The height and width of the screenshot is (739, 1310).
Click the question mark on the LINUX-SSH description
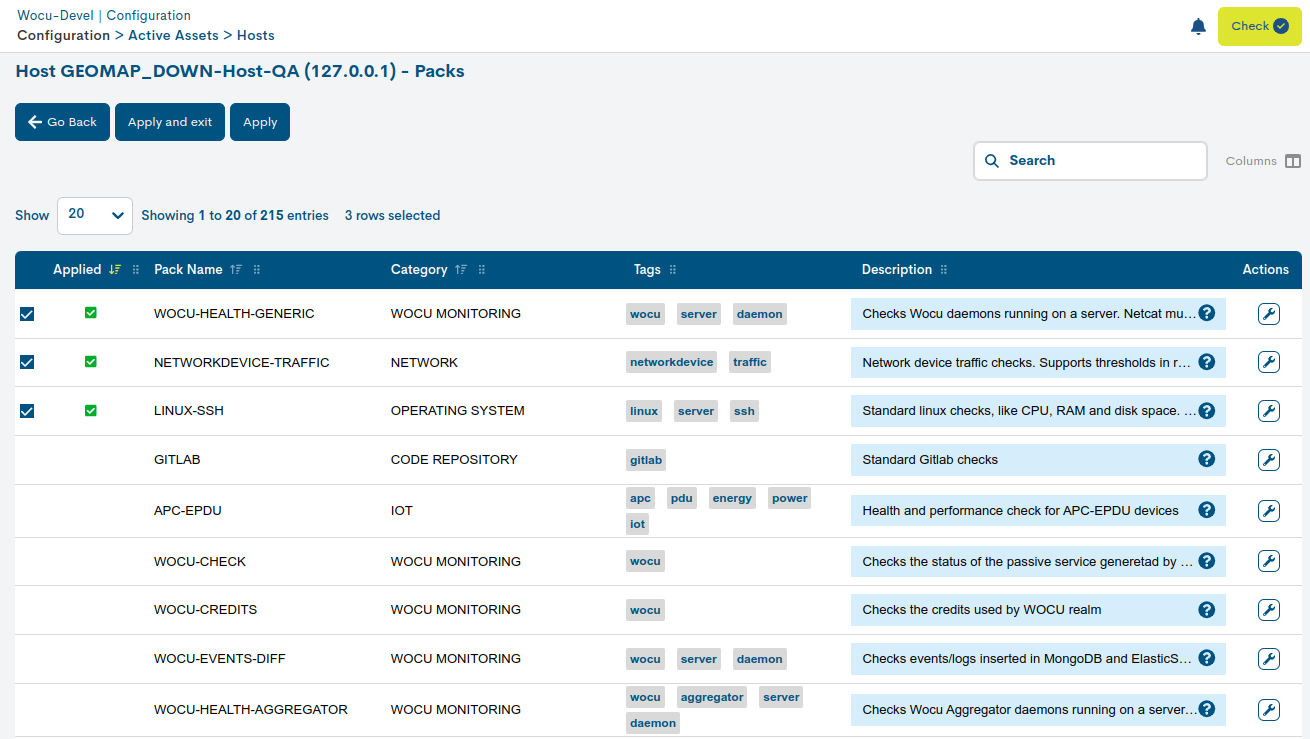pos(1206,410)
